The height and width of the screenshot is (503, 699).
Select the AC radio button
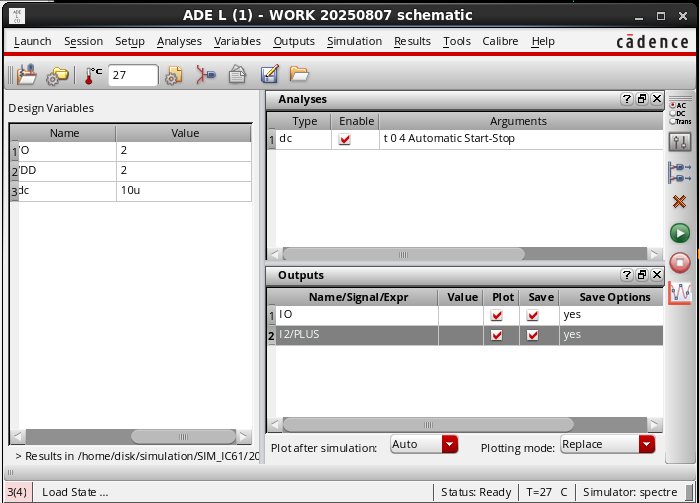(673, 106)
